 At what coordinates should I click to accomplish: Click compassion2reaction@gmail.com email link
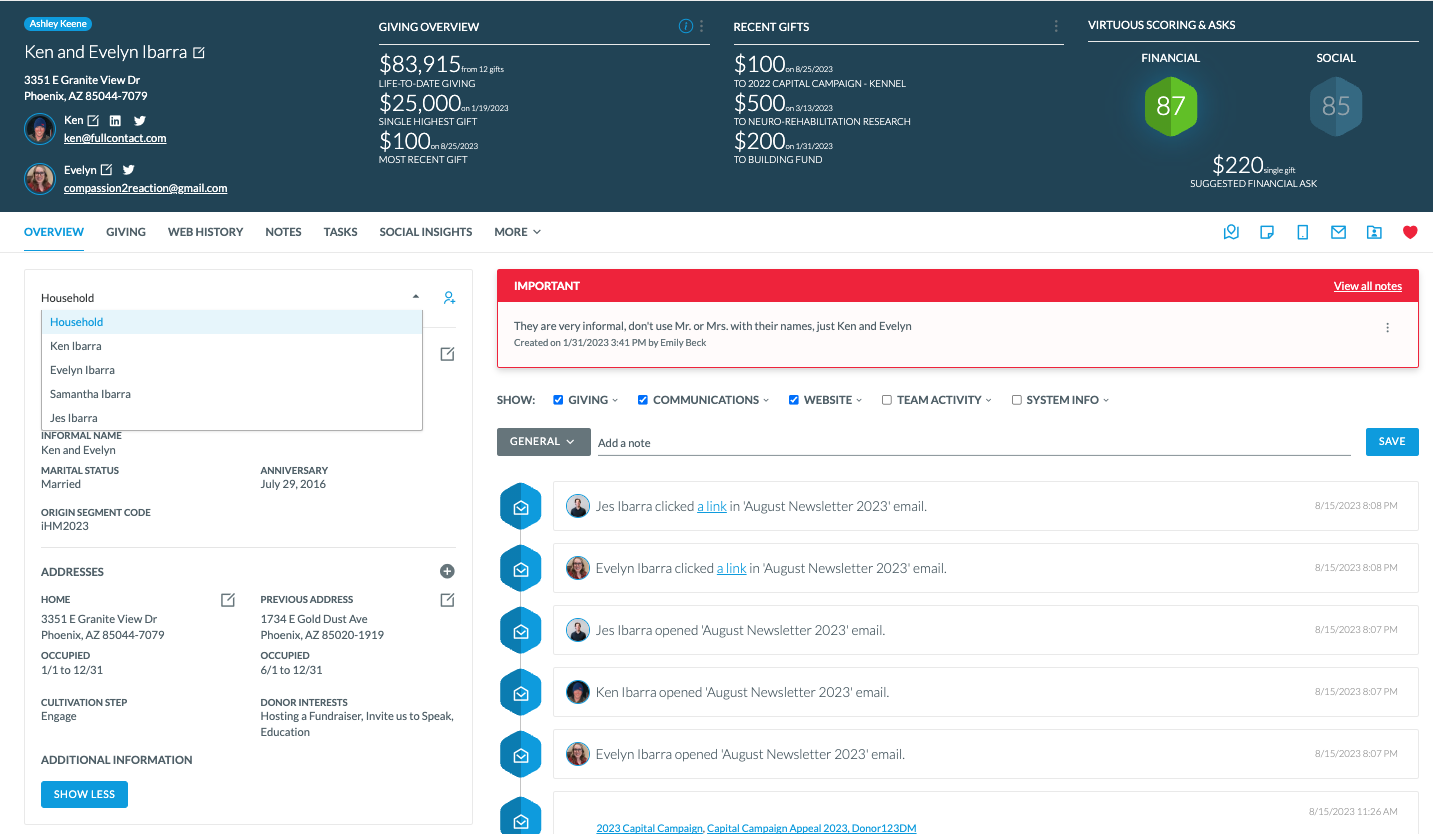click(145, 188)
